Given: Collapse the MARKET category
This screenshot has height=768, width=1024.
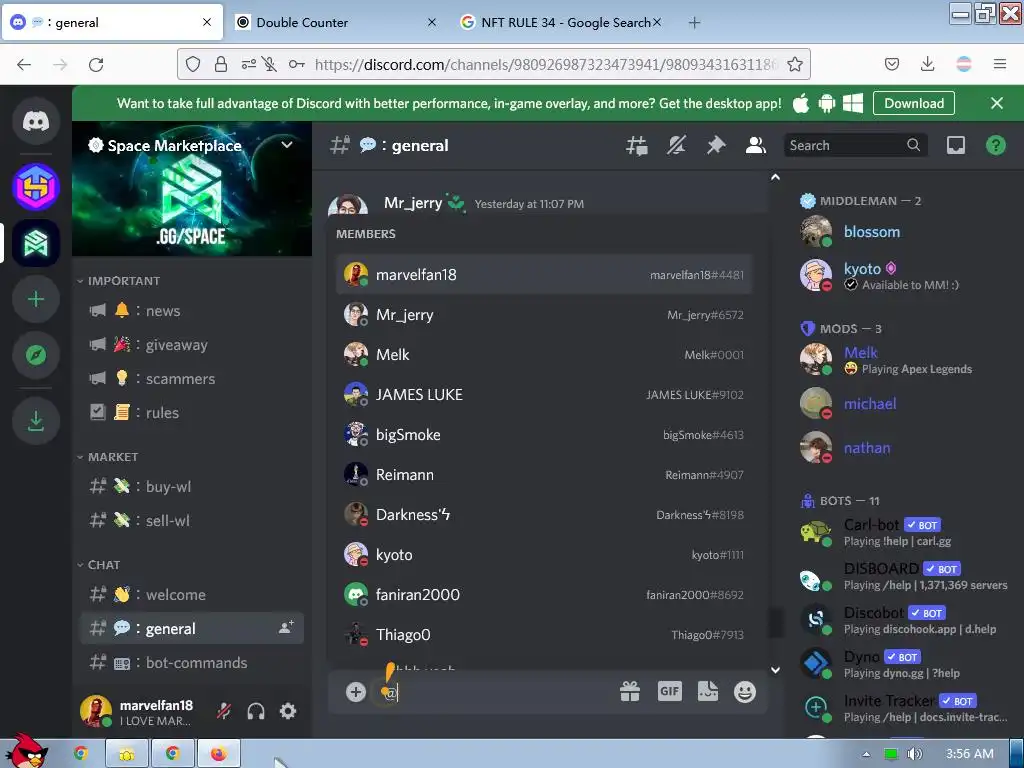Looking at the screenshot, I should 108,457.
